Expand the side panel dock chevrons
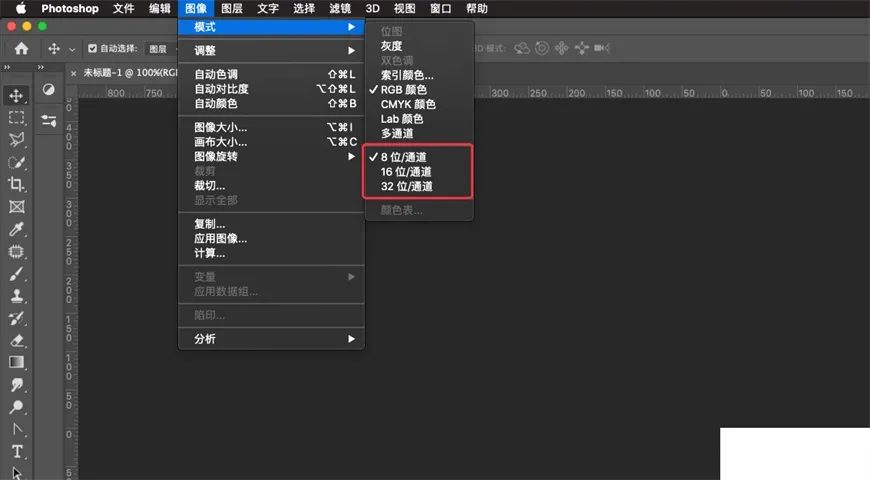 [x=41, y=67]
